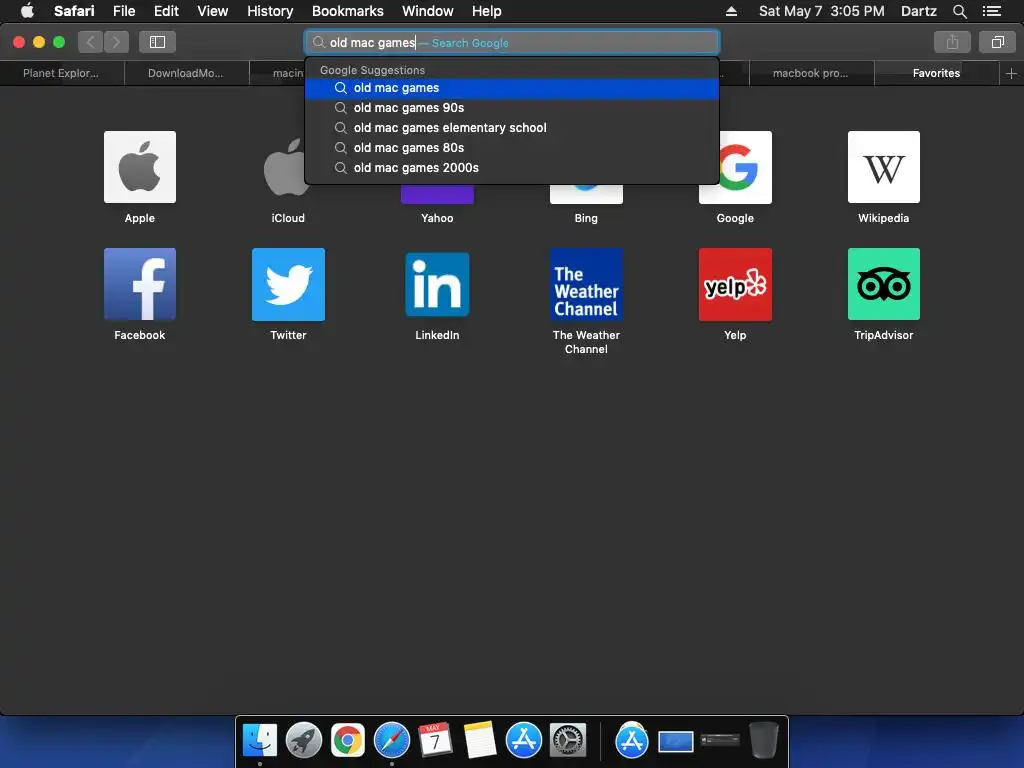
Task: Click the eject icon in the menu bar
Action: coord(731,11)
